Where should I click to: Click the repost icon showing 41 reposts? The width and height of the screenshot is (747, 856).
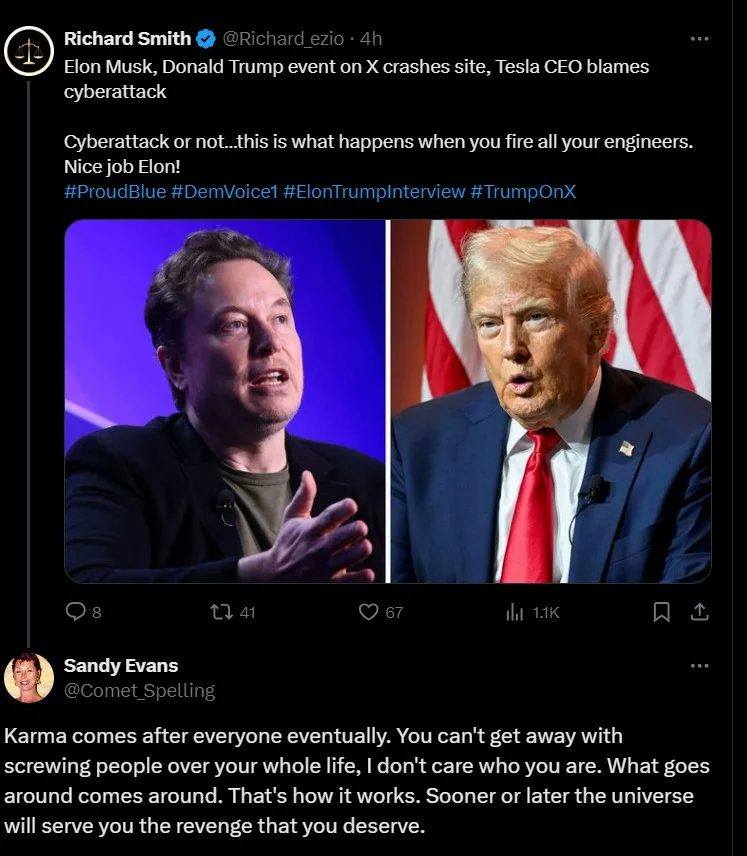click(222, 612)
